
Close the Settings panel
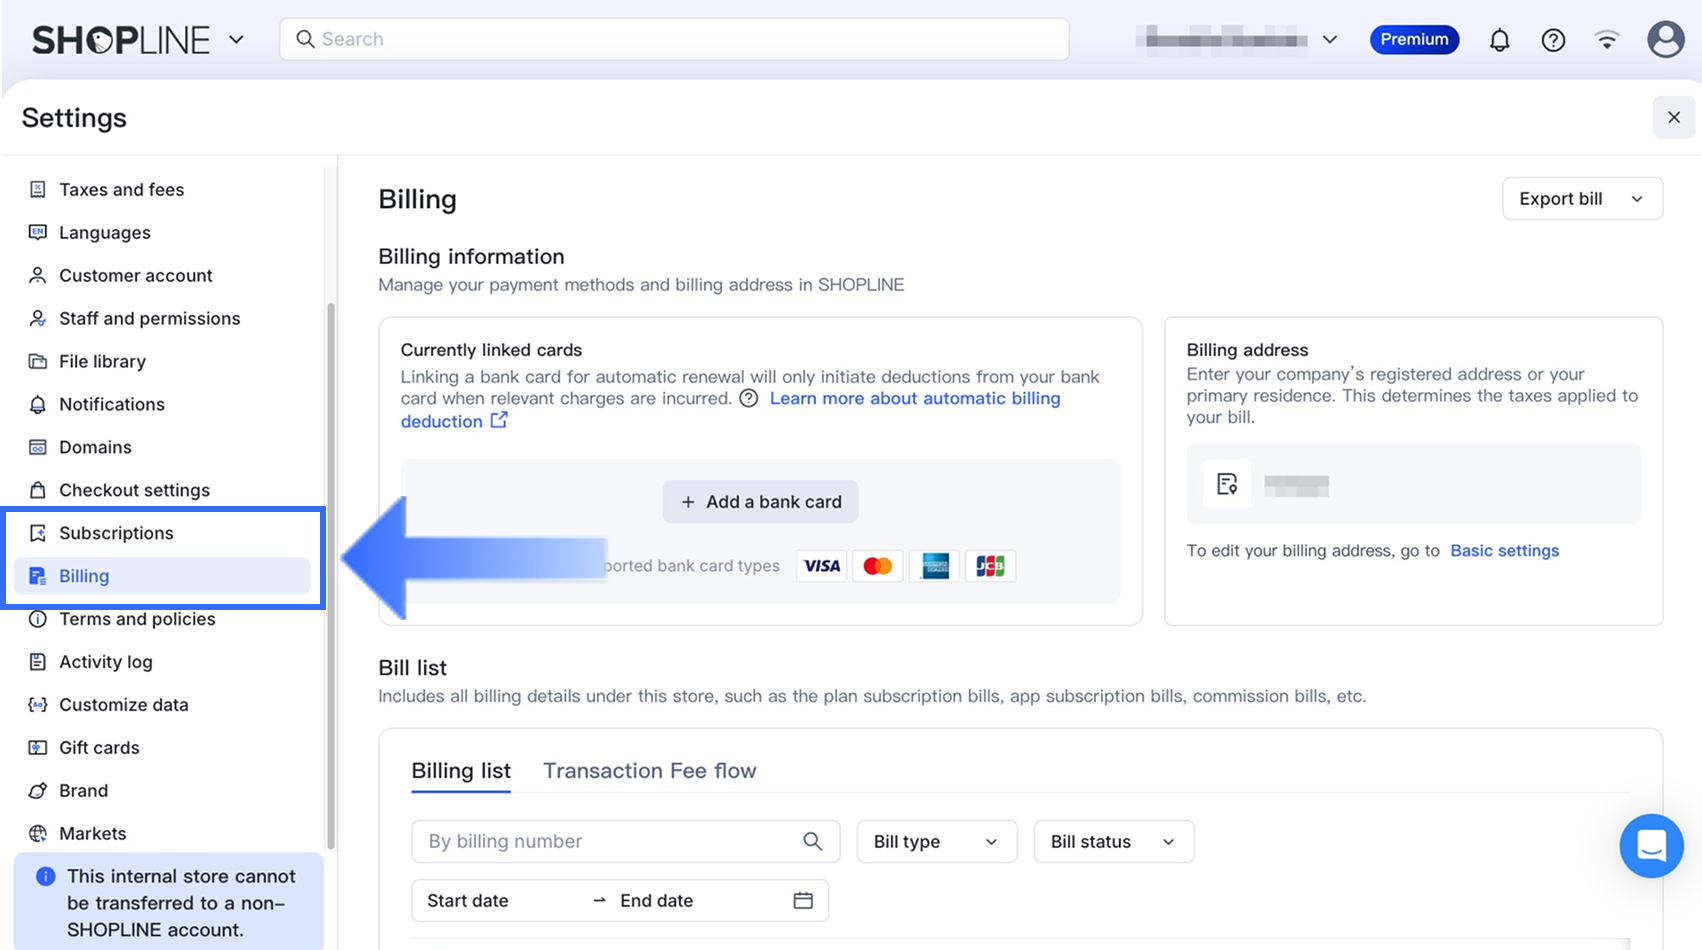(1673, 118)
